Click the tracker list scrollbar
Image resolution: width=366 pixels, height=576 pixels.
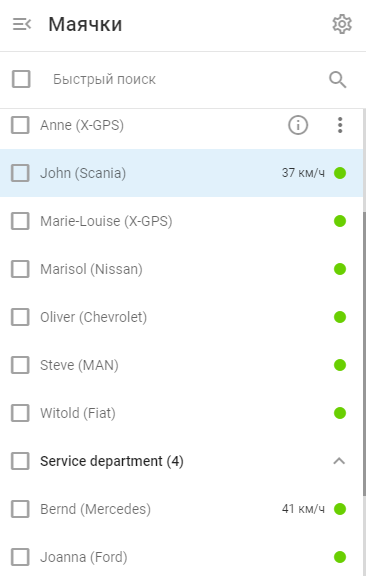(x=364, y=353)
